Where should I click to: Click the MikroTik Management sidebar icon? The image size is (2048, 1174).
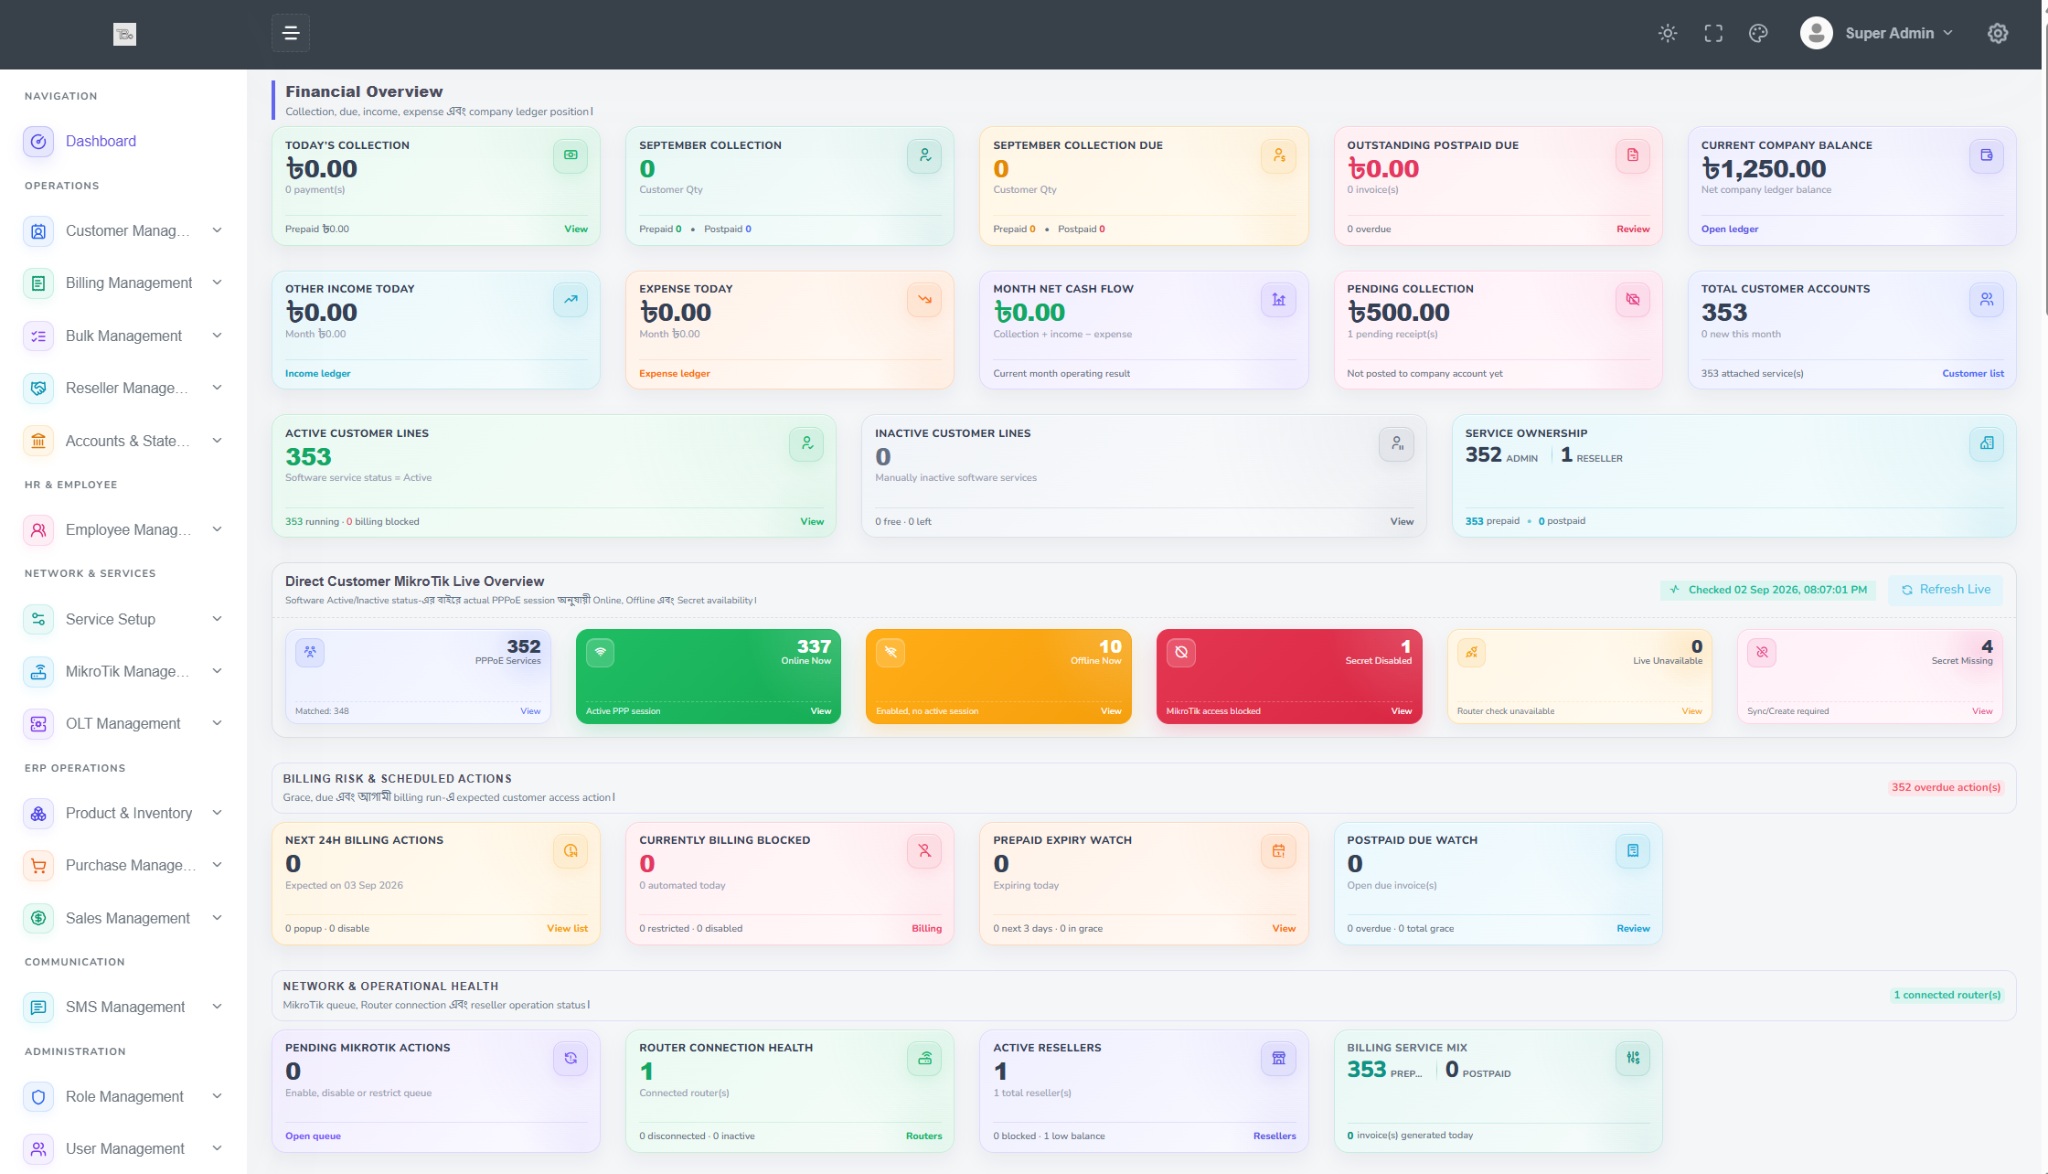pos(38,671)
